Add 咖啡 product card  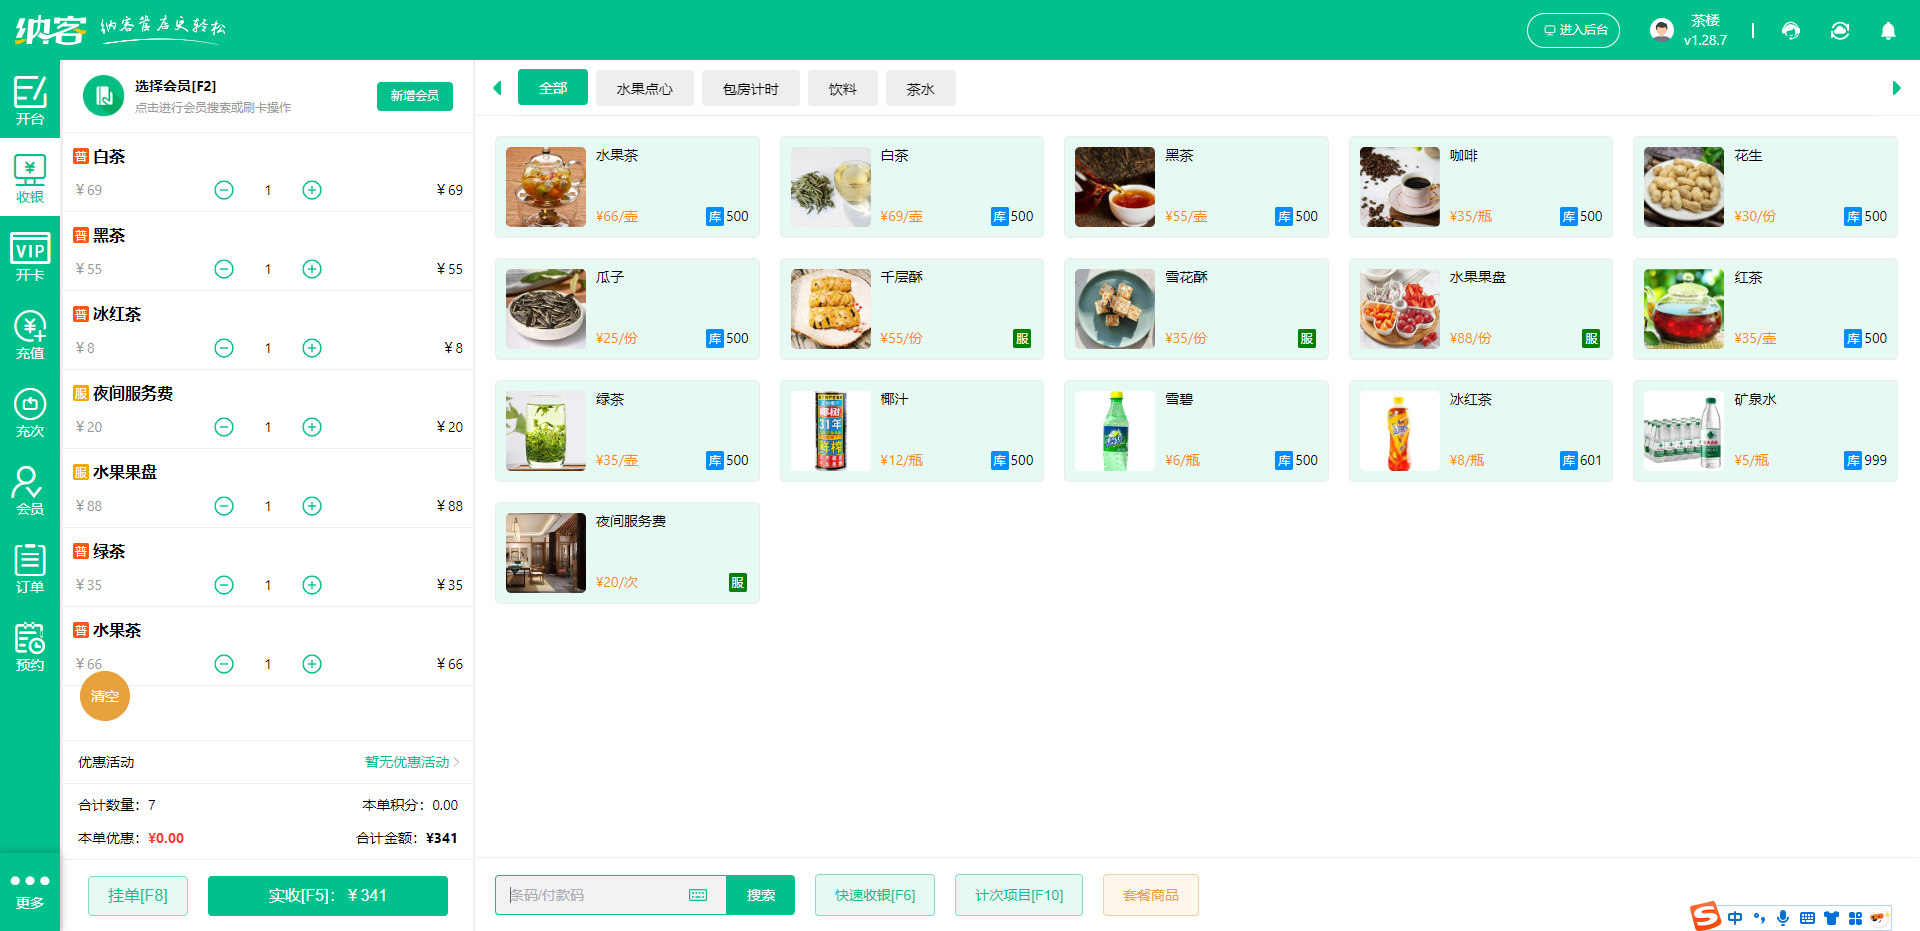[1481, 187]
